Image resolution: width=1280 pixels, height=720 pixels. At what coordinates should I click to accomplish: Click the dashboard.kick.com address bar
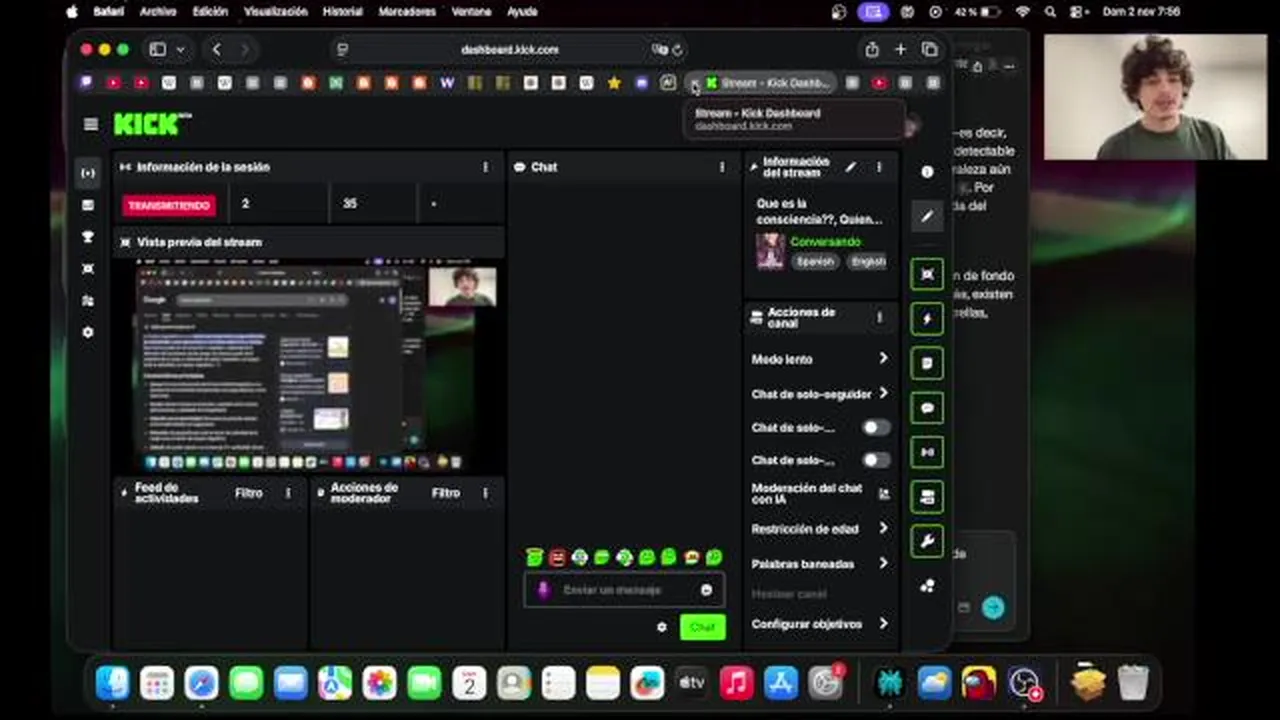tap(510, 49)
